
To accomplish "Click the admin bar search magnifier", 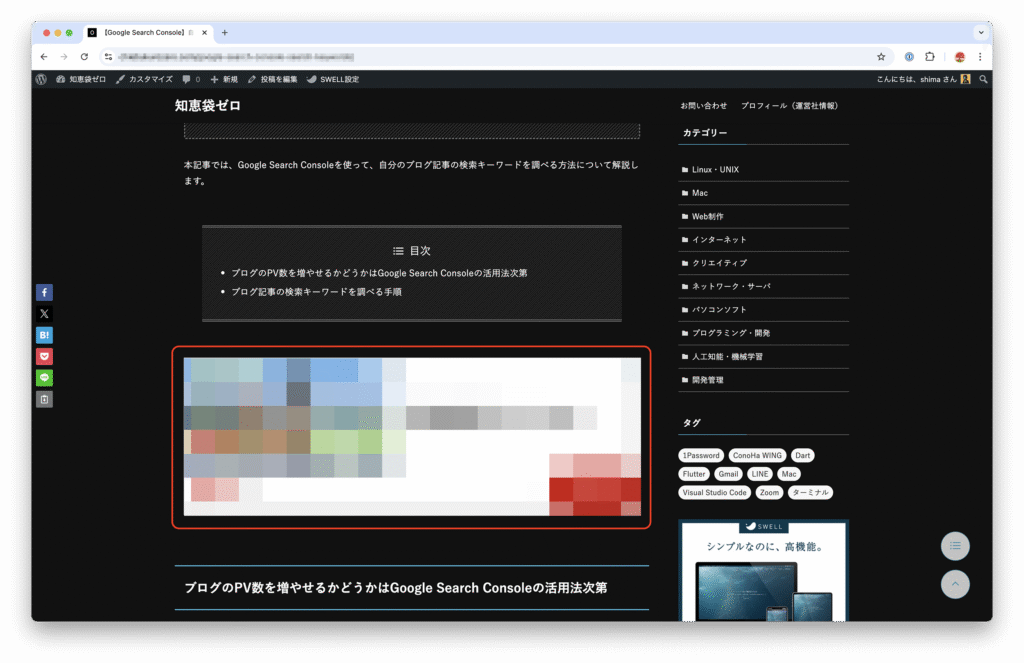I will (983, 79).
